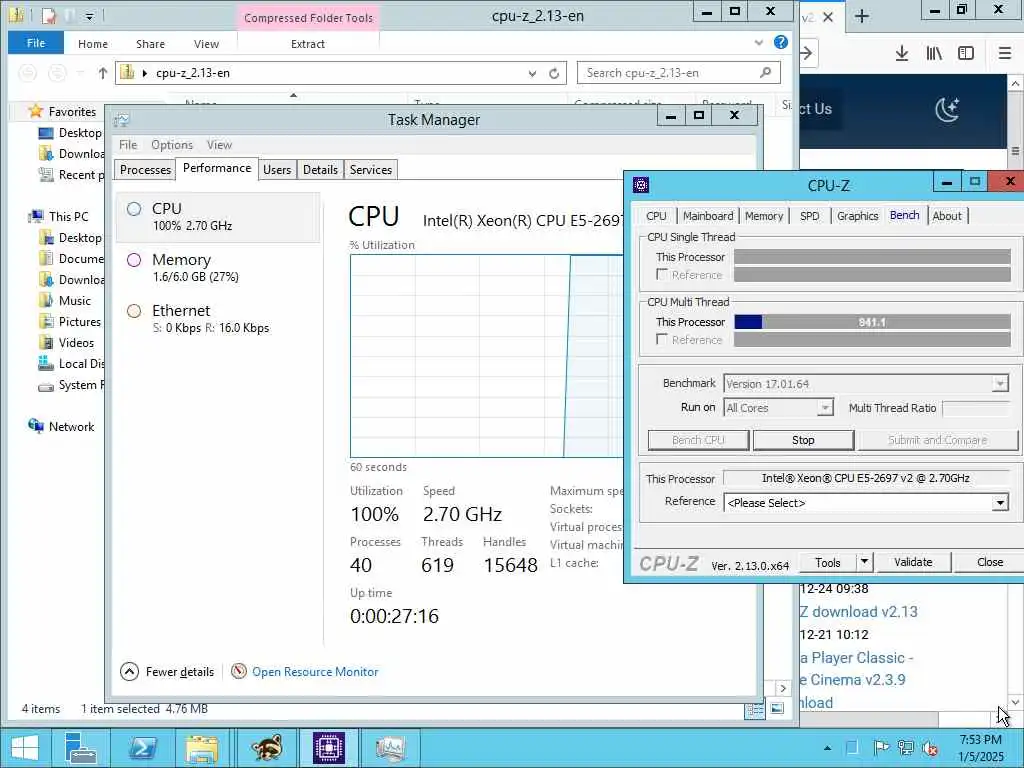The image size is (1024, 768).
Task: Click the Close button in CPU-Z footer
Action: pyautogui.click(x=989, y=562)
